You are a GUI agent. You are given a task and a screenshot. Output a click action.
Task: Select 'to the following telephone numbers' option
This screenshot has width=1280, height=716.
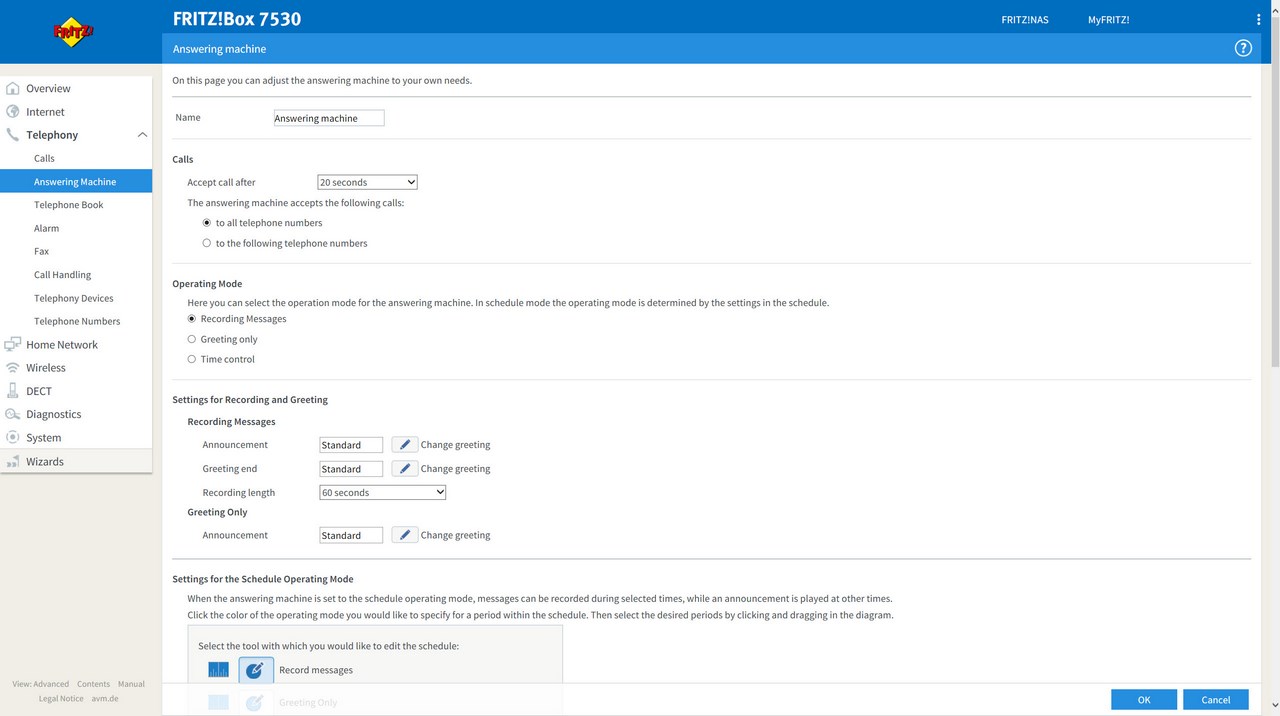click(x=207, y=243)
